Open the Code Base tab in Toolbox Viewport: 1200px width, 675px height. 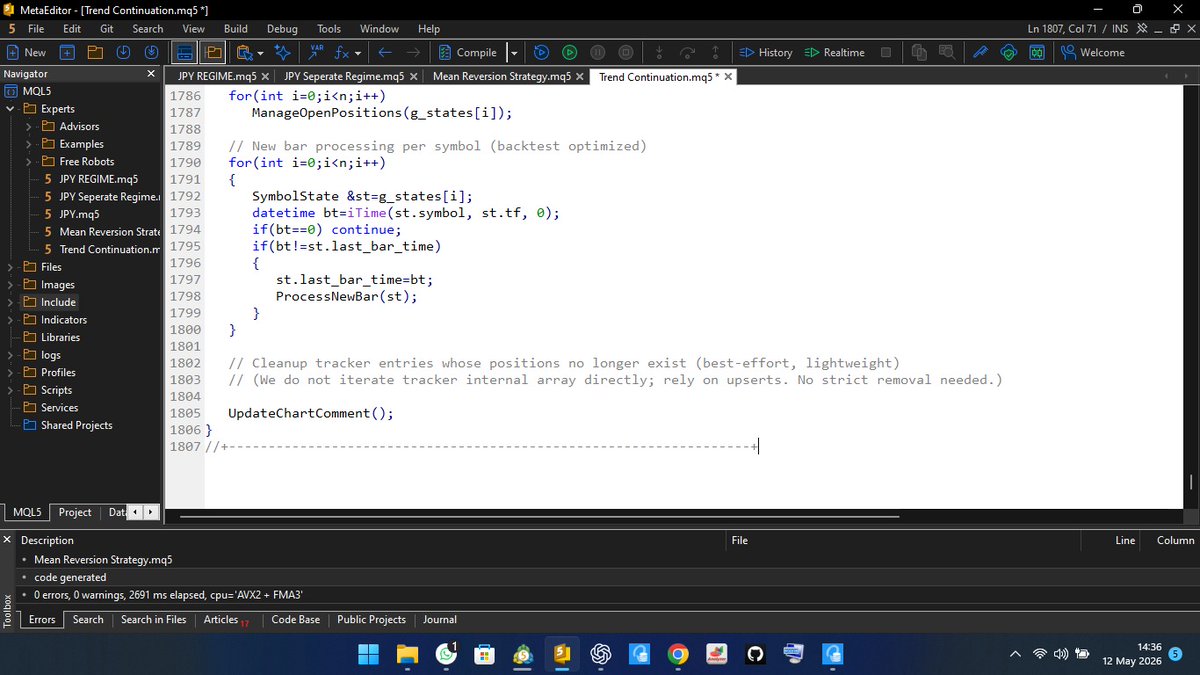pyautogui.click(x=295, y=620)
